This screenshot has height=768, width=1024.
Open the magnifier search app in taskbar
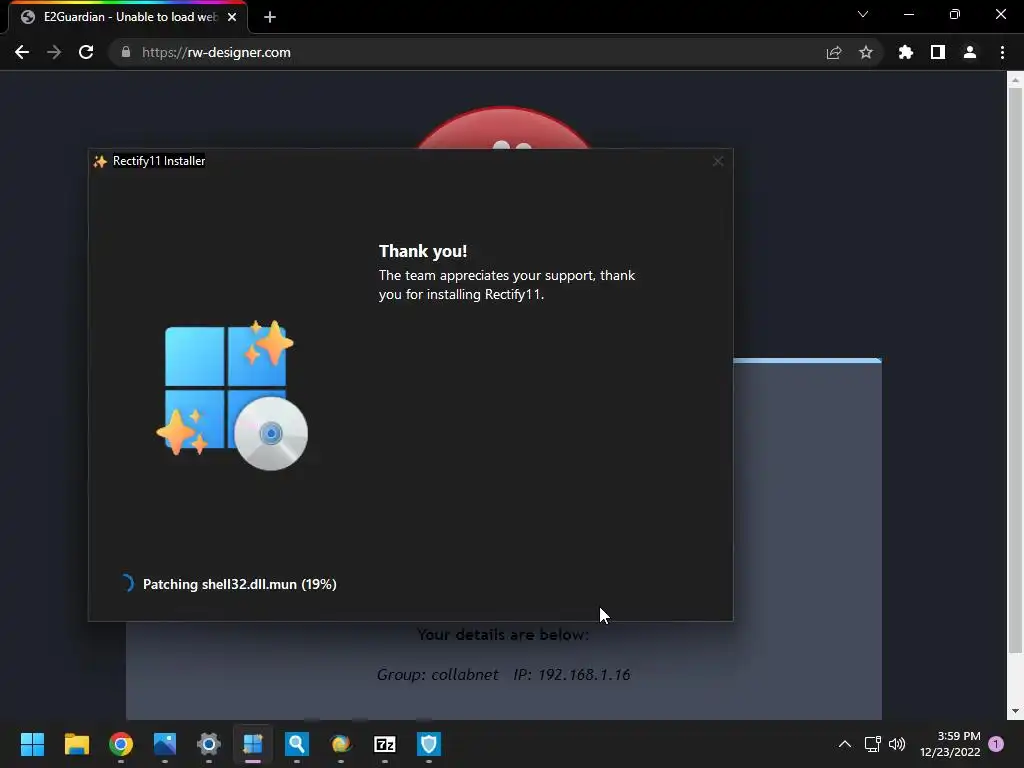tap(296, 744)
